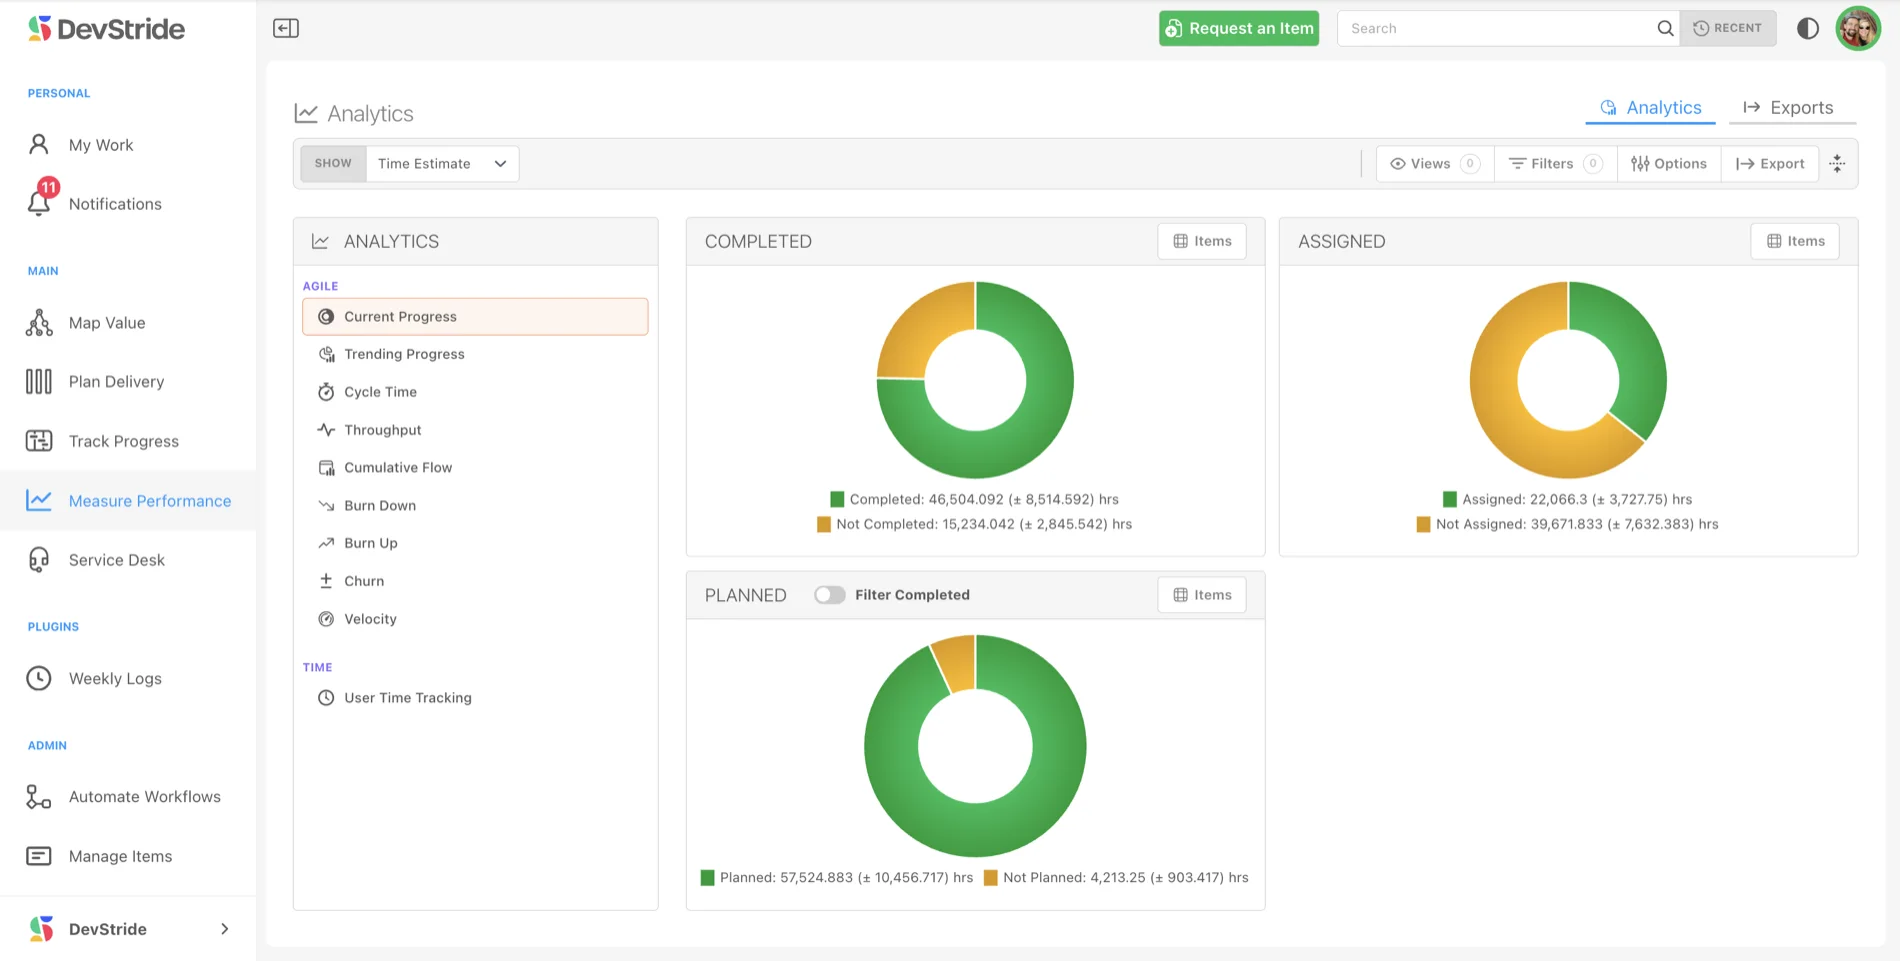
Task: Open My Work in the sidebar
Action: (101, 145)
